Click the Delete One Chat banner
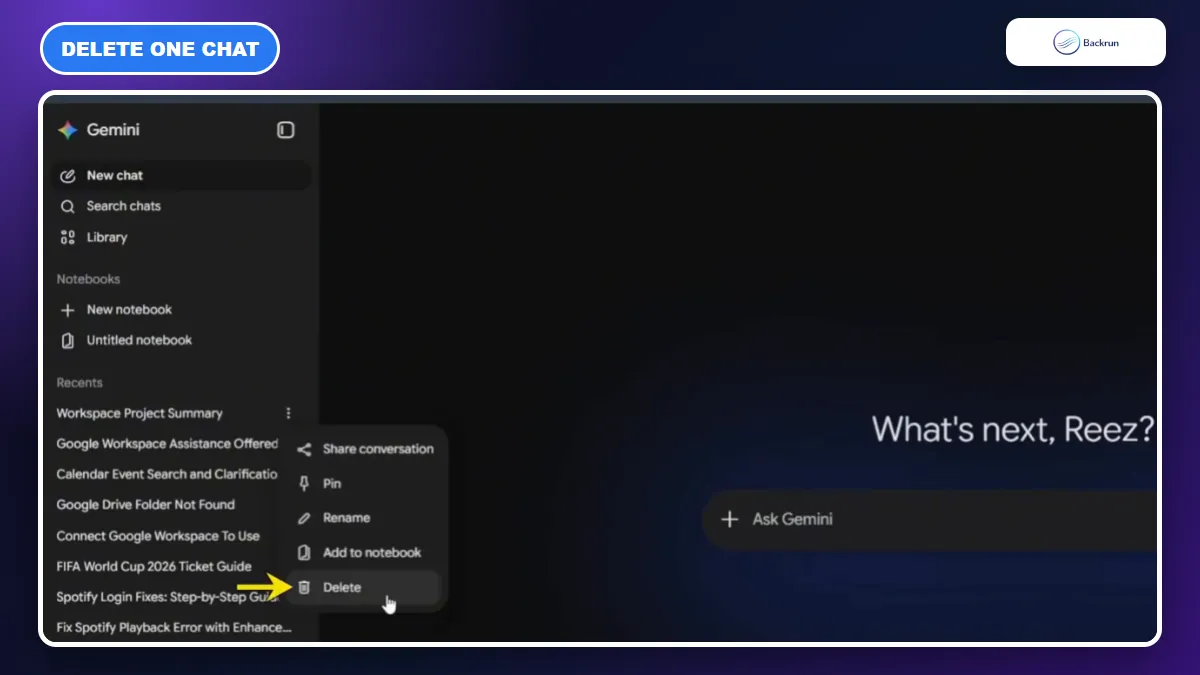Viewport: 1200px width, 675px height. pos(160,48)
